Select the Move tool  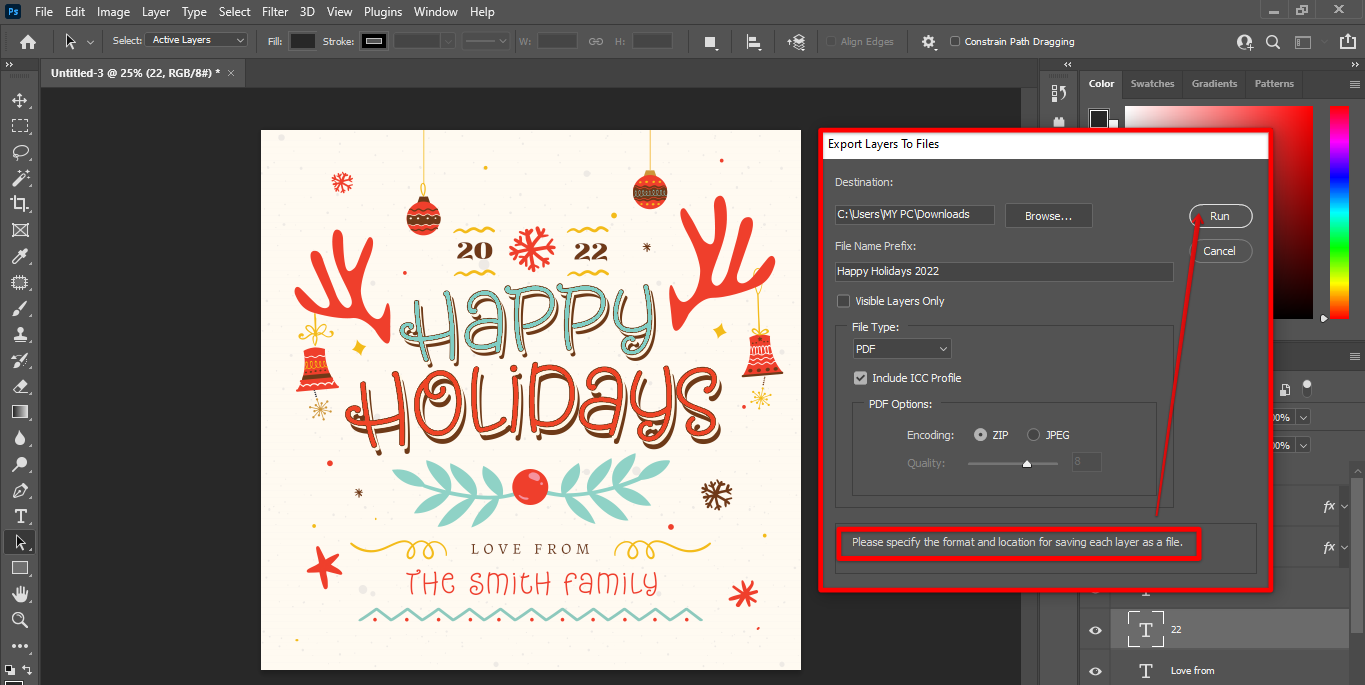19,100
